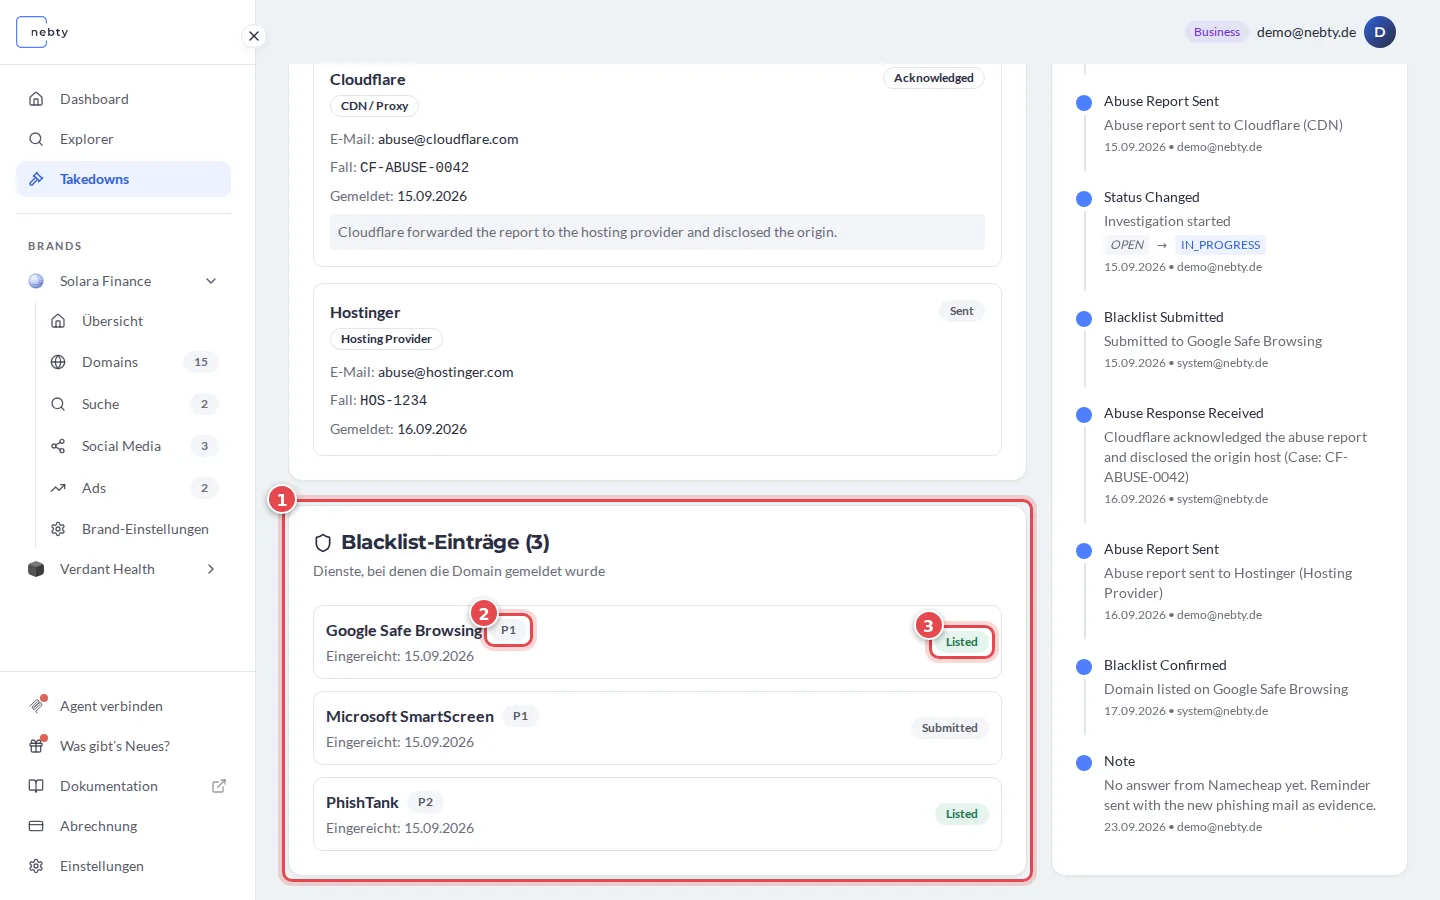1440x900 pixels.
Task: Click the Domains count badge 15
Action: 201,362
